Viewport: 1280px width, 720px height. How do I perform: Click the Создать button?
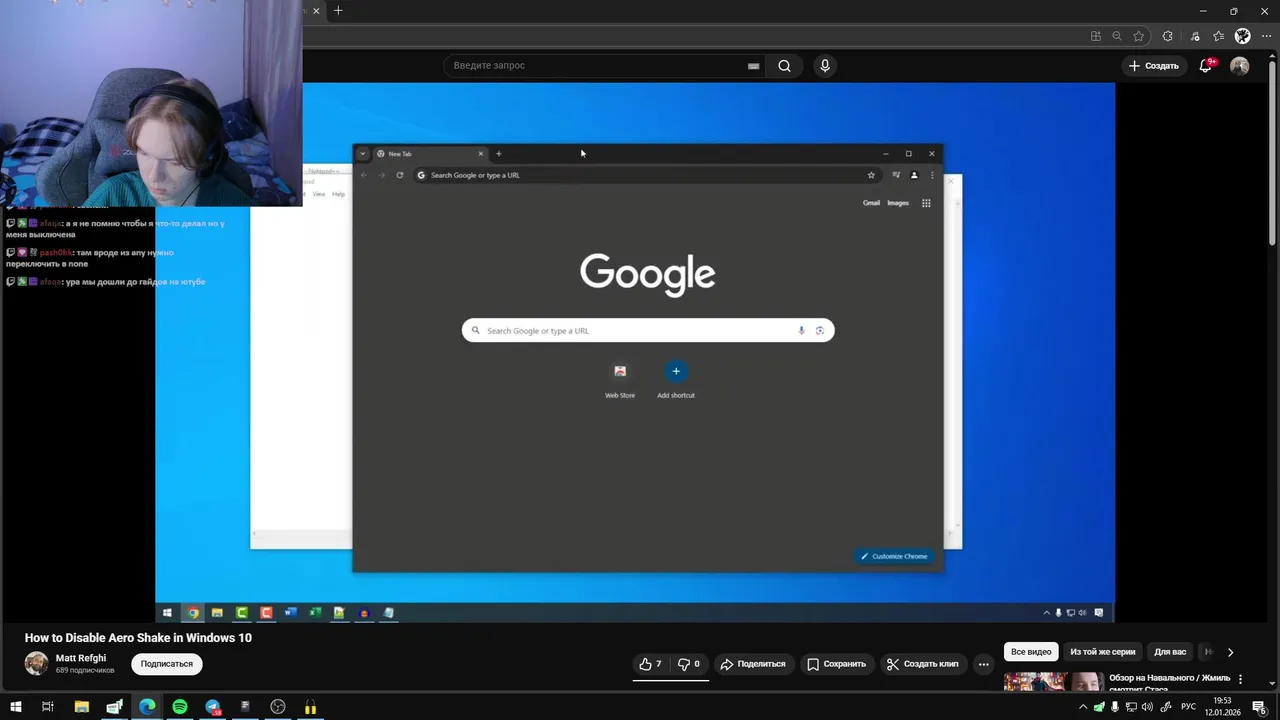click(1154, 66)
